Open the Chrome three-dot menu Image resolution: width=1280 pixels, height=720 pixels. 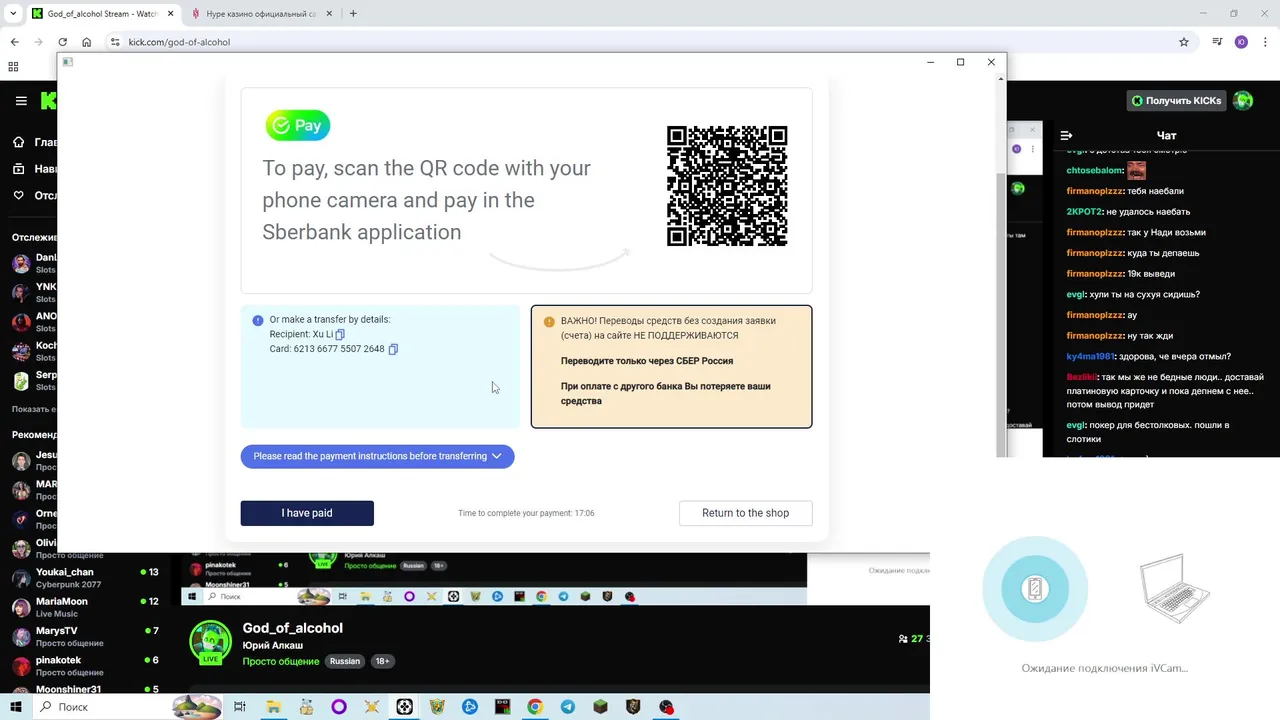1265,42
